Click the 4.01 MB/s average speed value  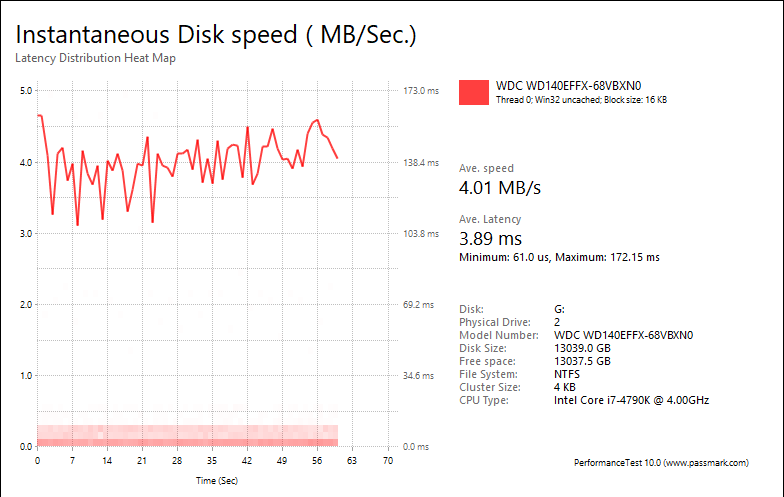click(x=500, y=188)
